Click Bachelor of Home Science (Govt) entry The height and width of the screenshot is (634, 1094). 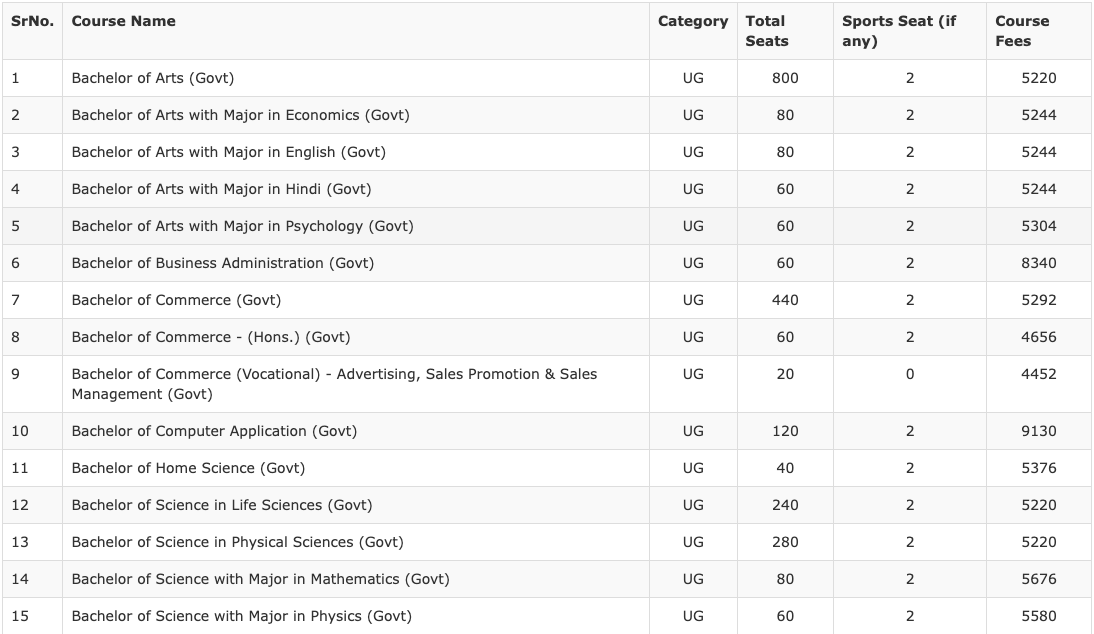pyautogui.click(x=188, y=468)
